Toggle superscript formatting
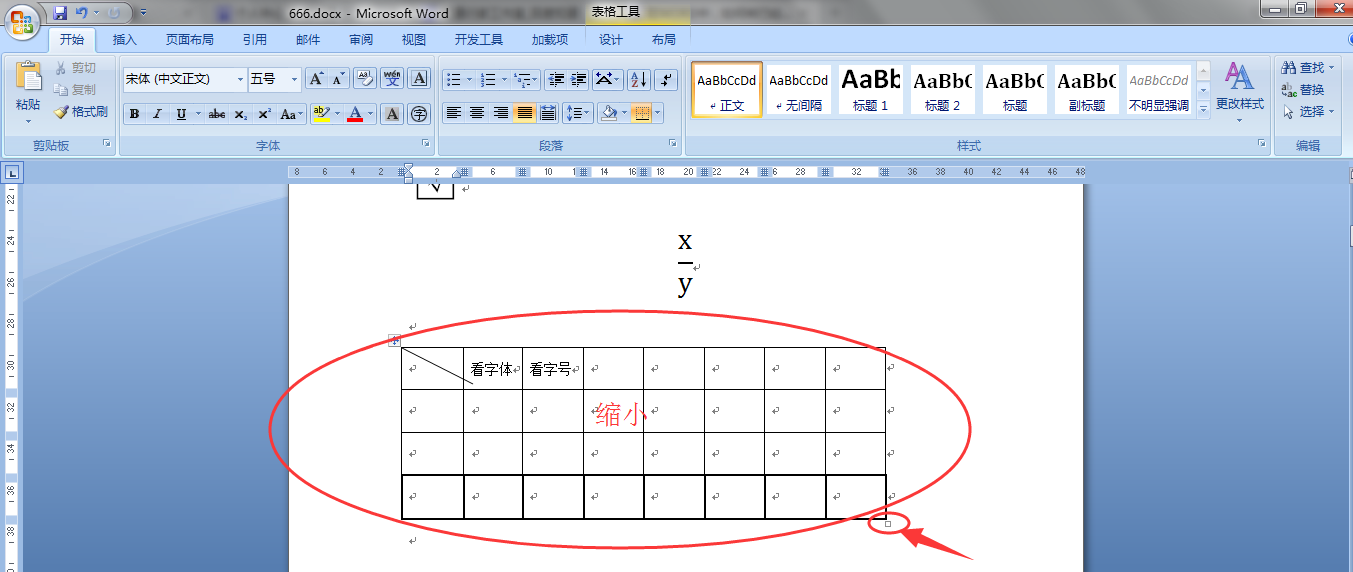This screenshot has height=572, width=1353. pyautogui.click(x=264, y=114)
